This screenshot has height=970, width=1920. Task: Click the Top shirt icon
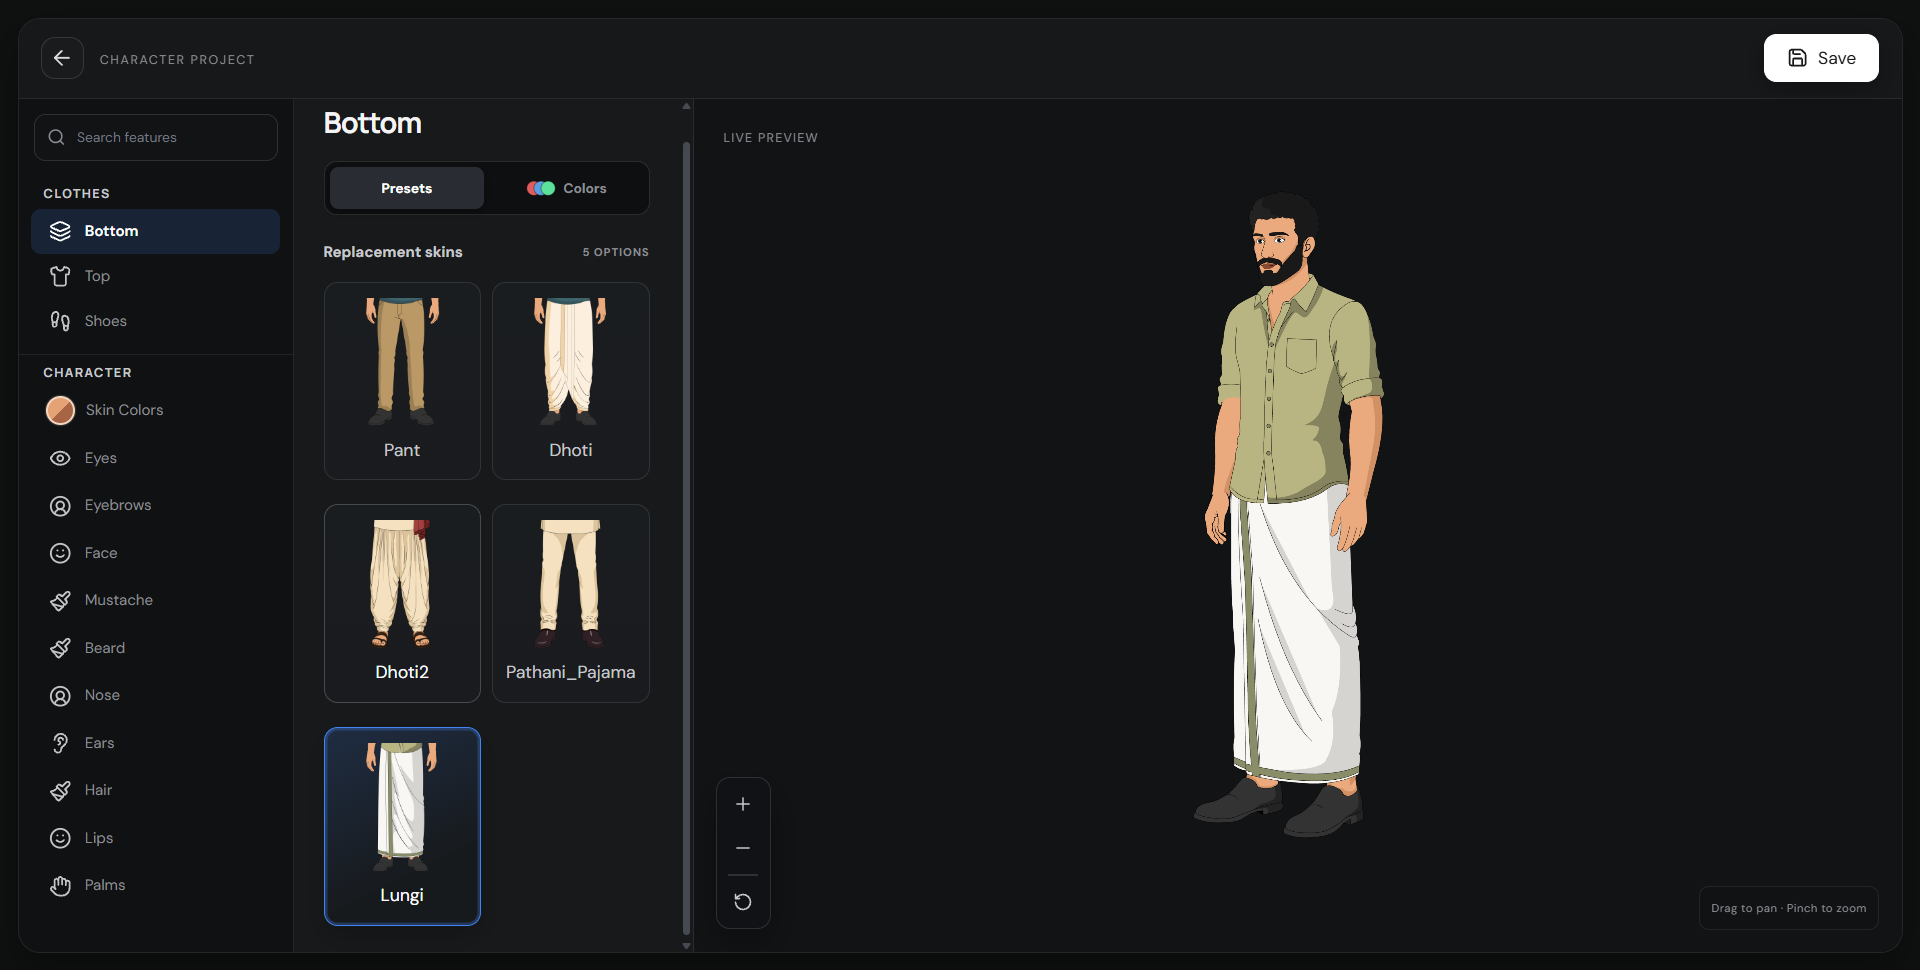click(x=60, y=276)
